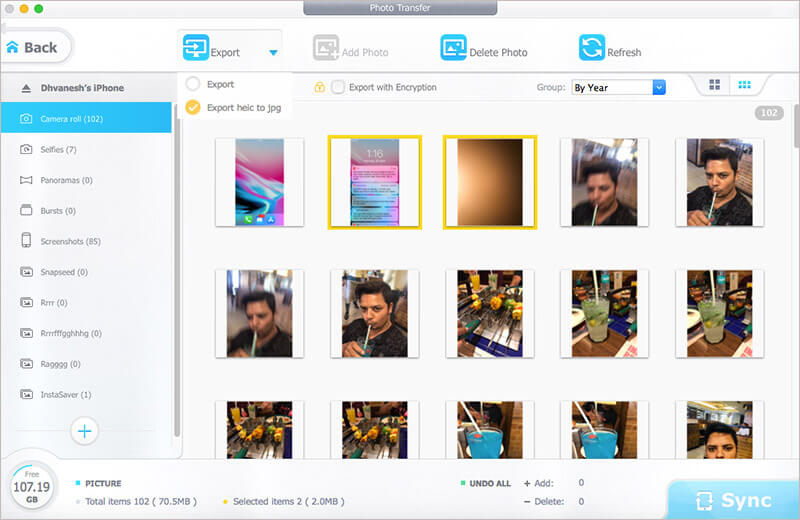Viewport: 800px width, 520px height.
Task: Click the Export toolbar icon
Action: coord(196,47)
